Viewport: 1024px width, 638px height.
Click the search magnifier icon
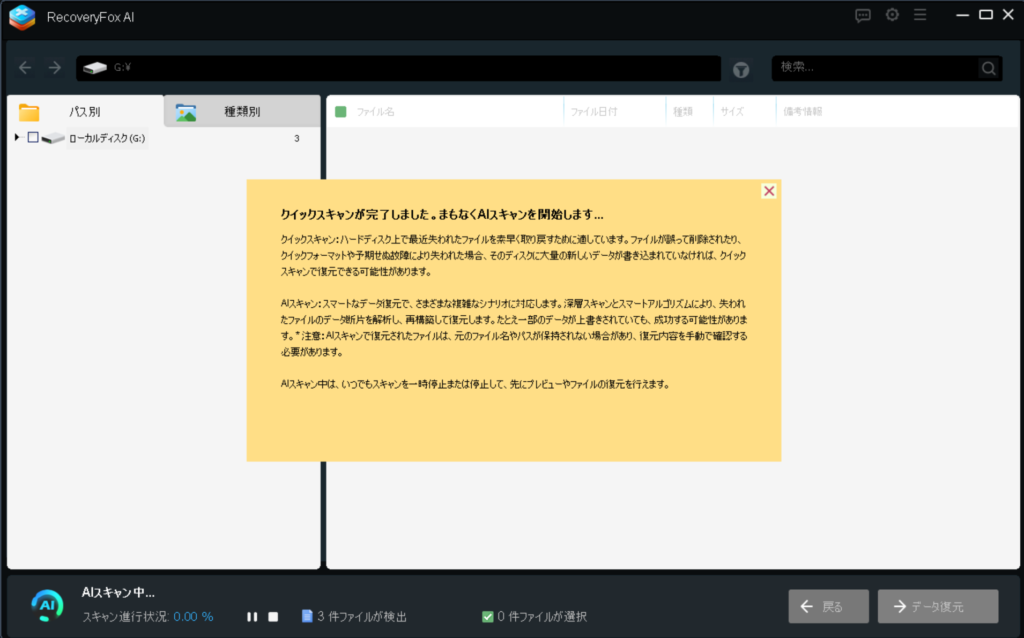coord(988,69)
